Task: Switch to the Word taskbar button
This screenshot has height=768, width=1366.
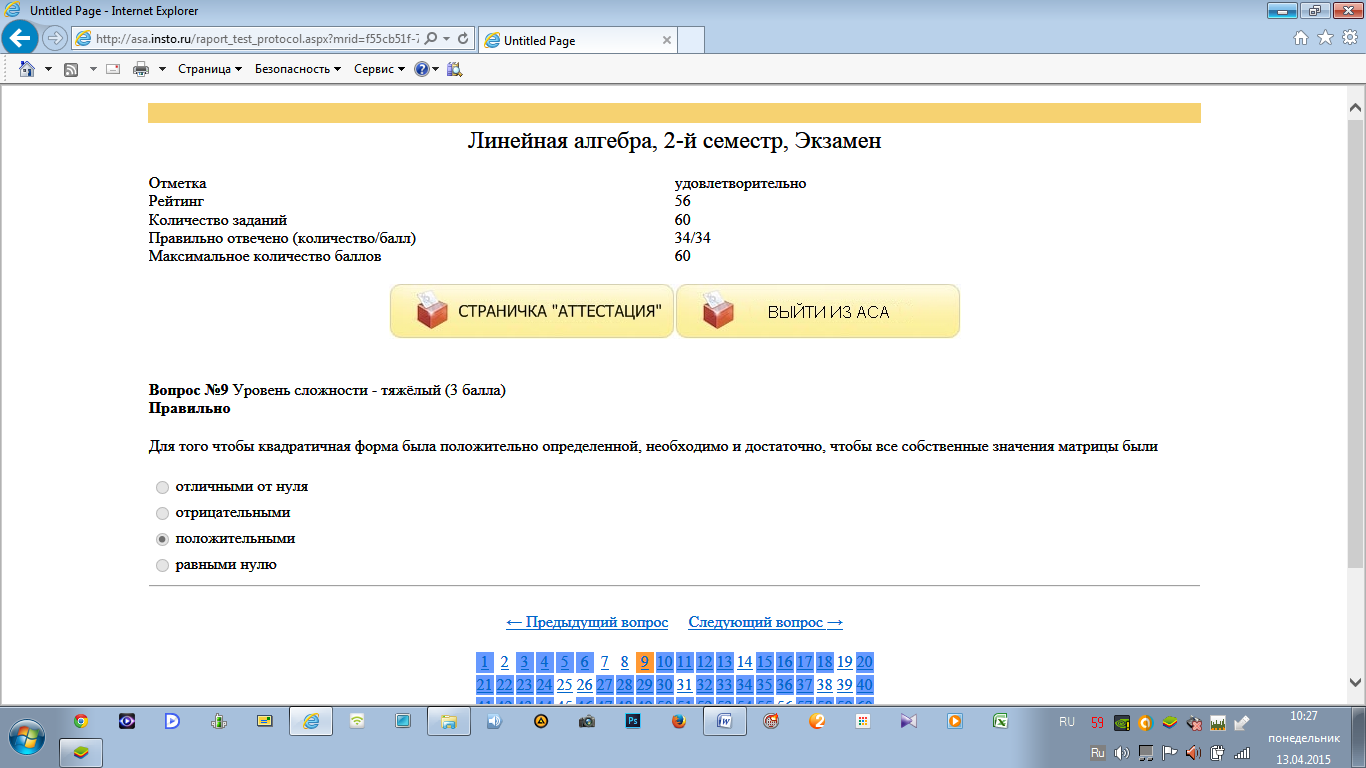Action: (725, 720)
